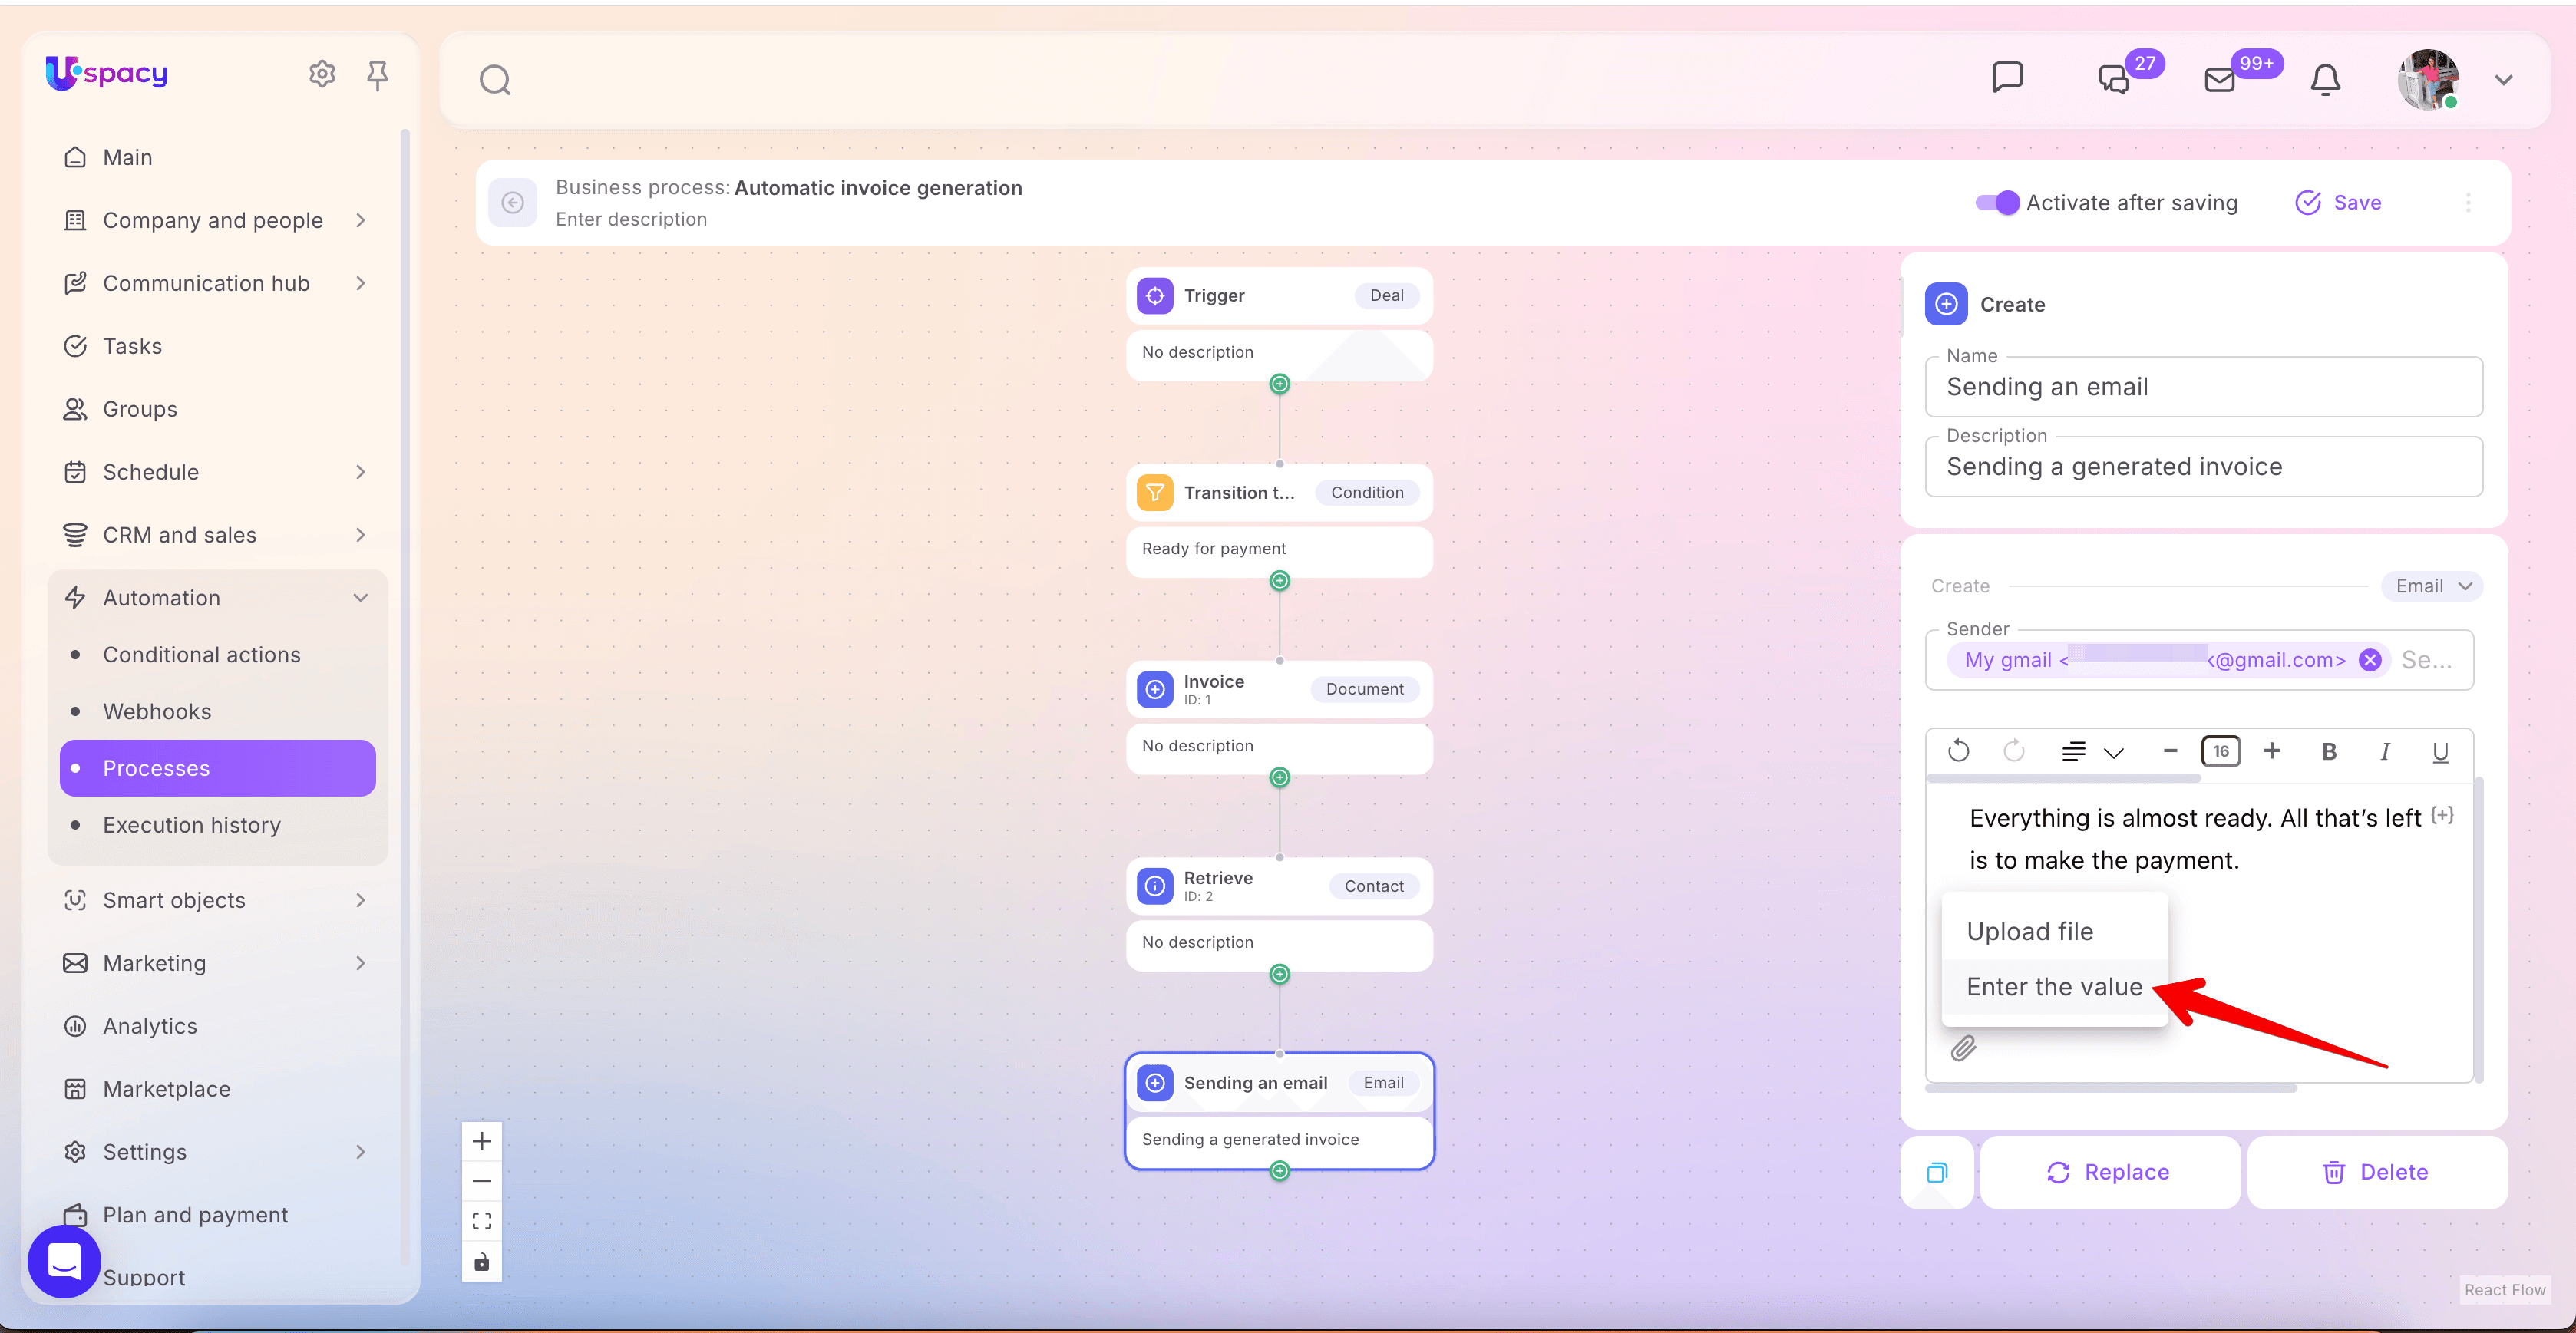
Task: Apply bold formatting in email editor
Action: [x=2329, y=752]
